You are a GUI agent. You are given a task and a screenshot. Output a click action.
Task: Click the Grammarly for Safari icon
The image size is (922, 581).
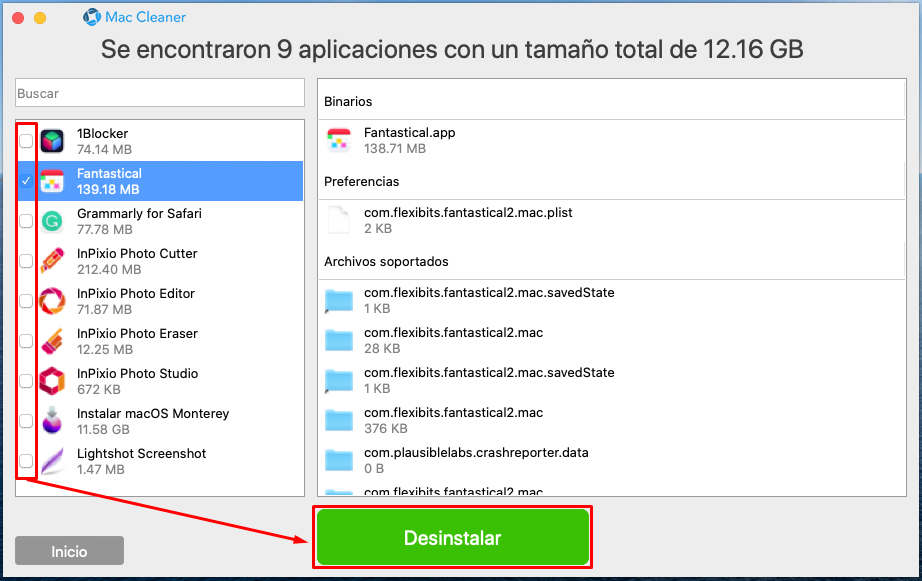[52, 221]
